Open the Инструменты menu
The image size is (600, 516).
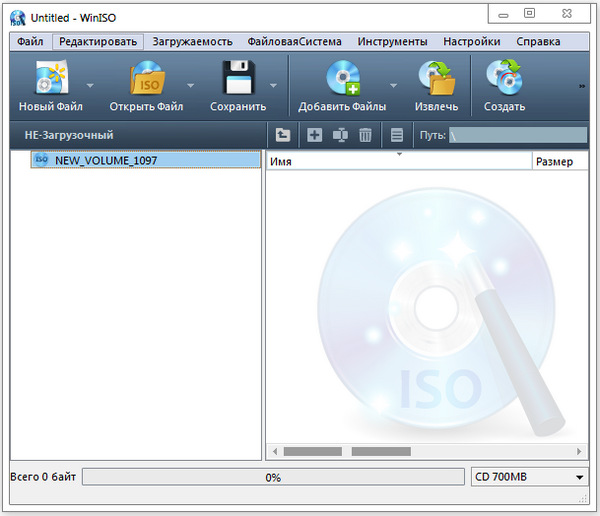(392, 42)
